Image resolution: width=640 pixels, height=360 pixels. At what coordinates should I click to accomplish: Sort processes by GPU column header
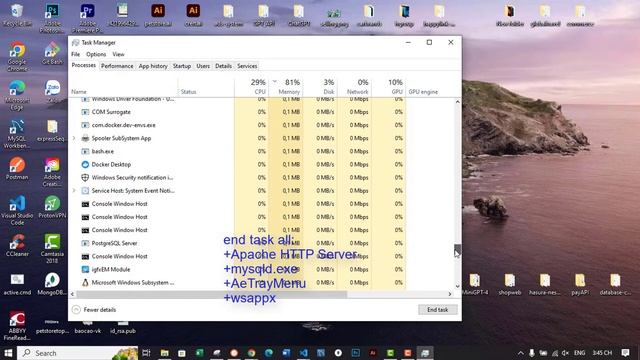(389, 87)
